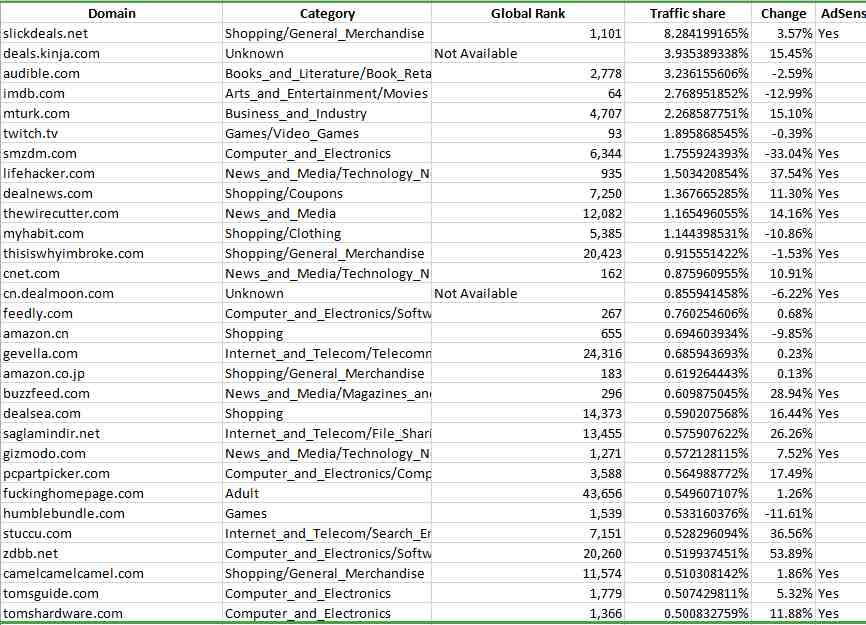
Task: Select the dealsea.com cell
Action: tap(111, 413)
